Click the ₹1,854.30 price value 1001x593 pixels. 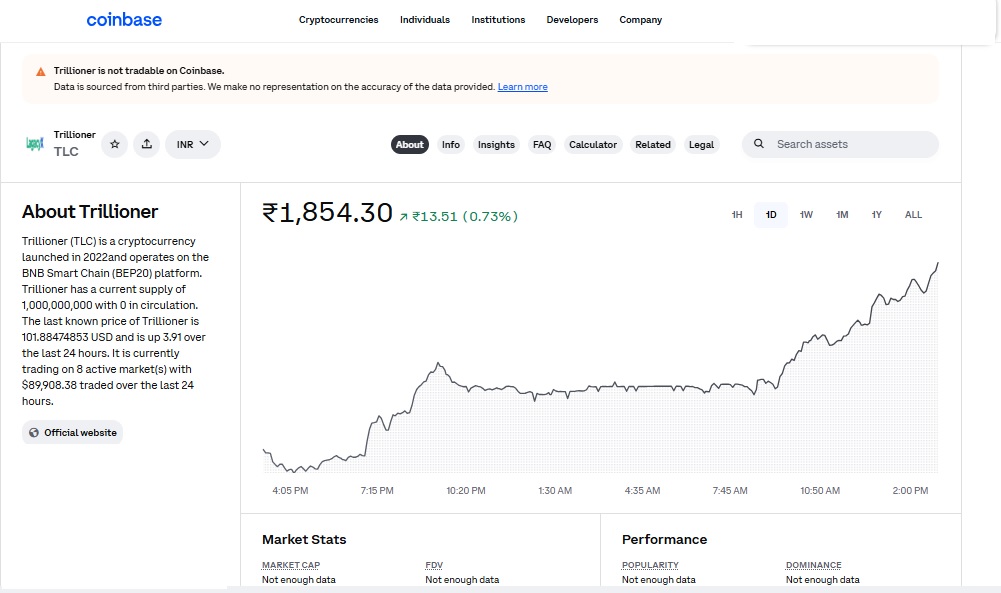[327, 213]
